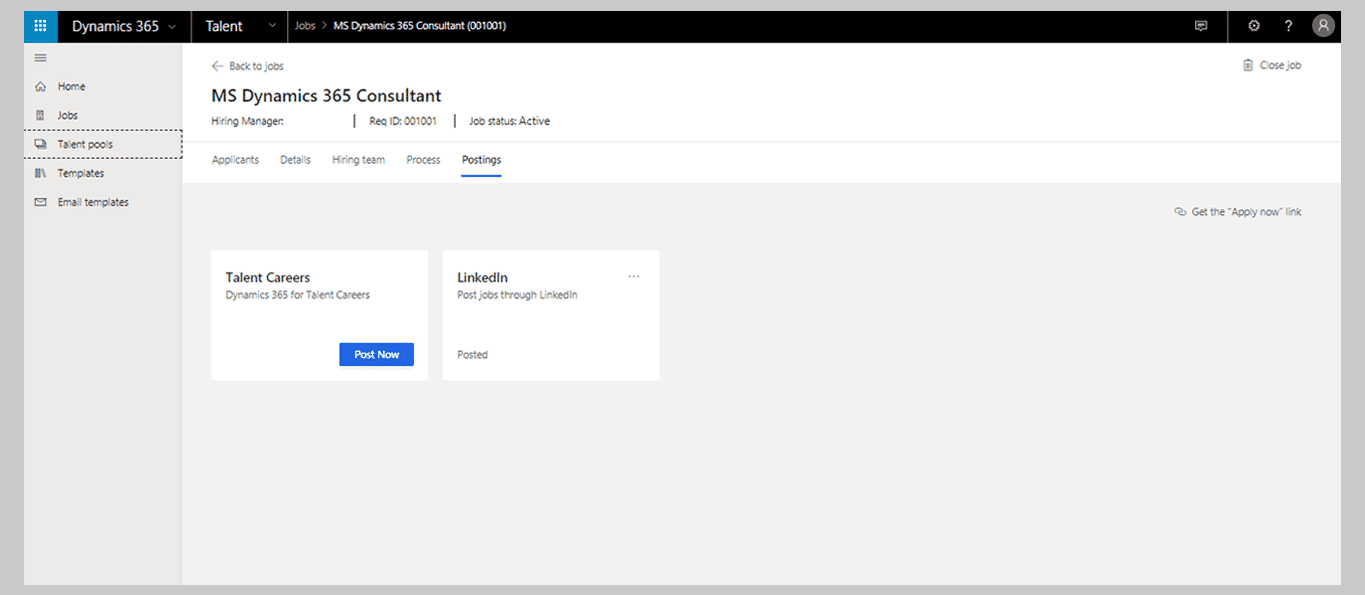The width and height of the screenshot is (1365, 595).
Task: Click the Req ID: 001001 text
Action: point(403,121)
